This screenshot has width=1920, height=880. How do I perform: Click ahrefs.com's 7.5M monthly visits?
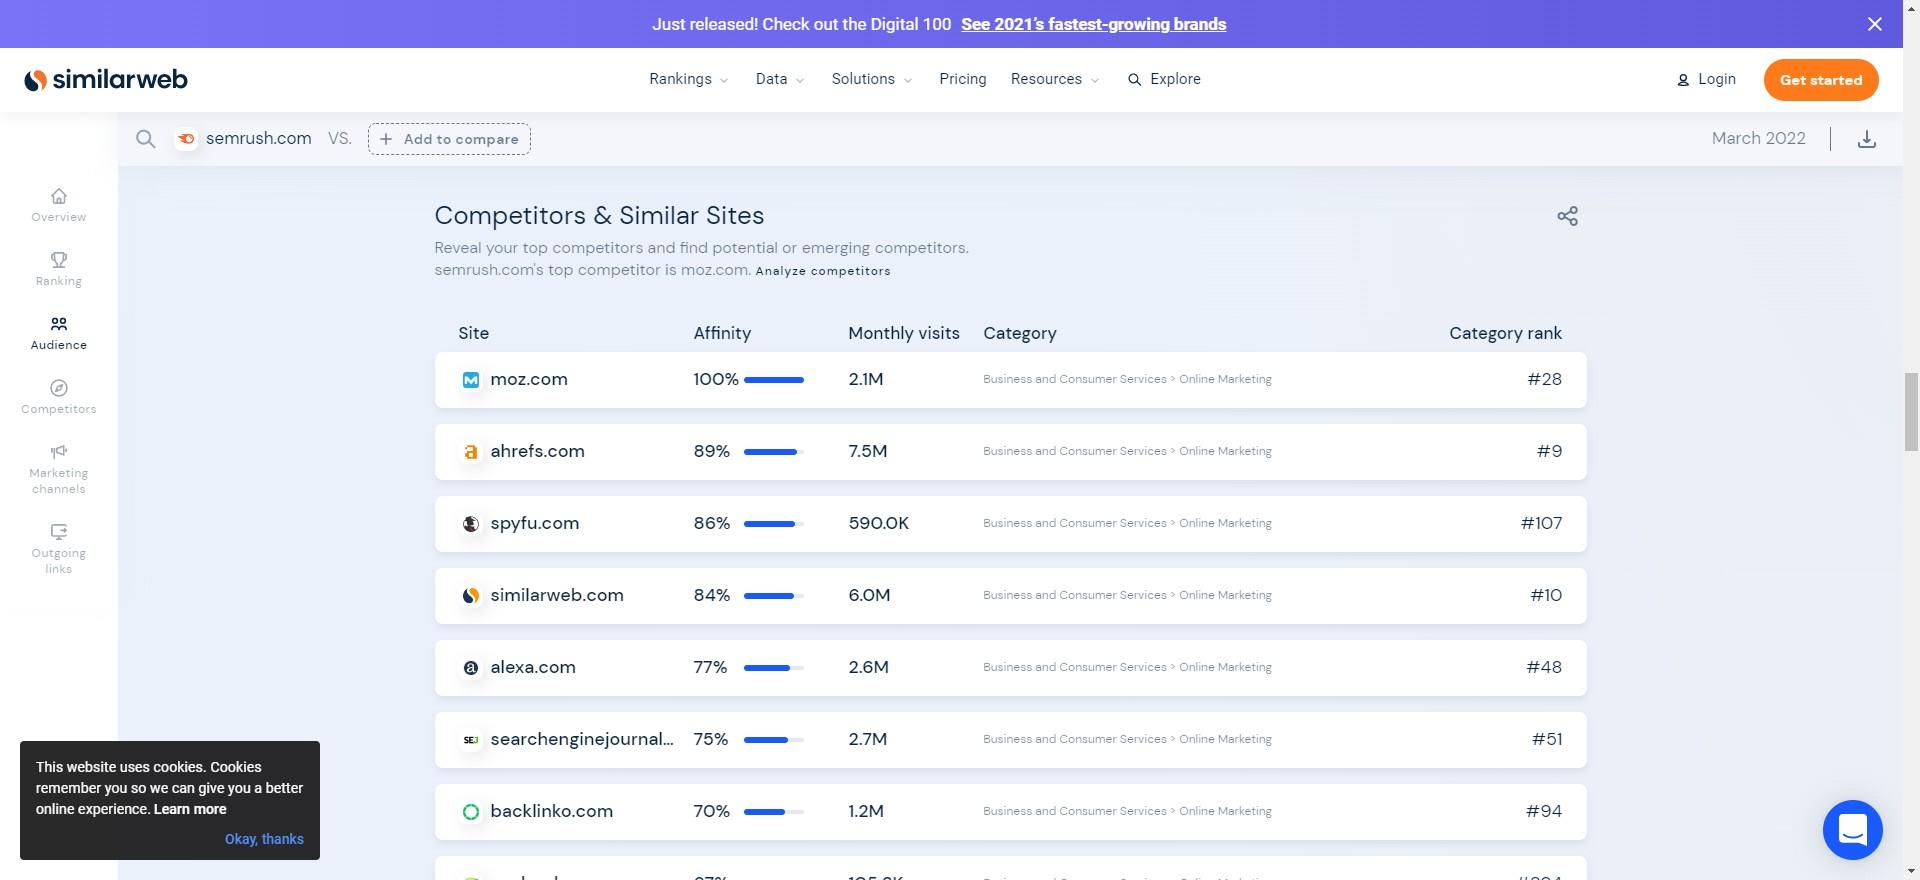point(868,452)
